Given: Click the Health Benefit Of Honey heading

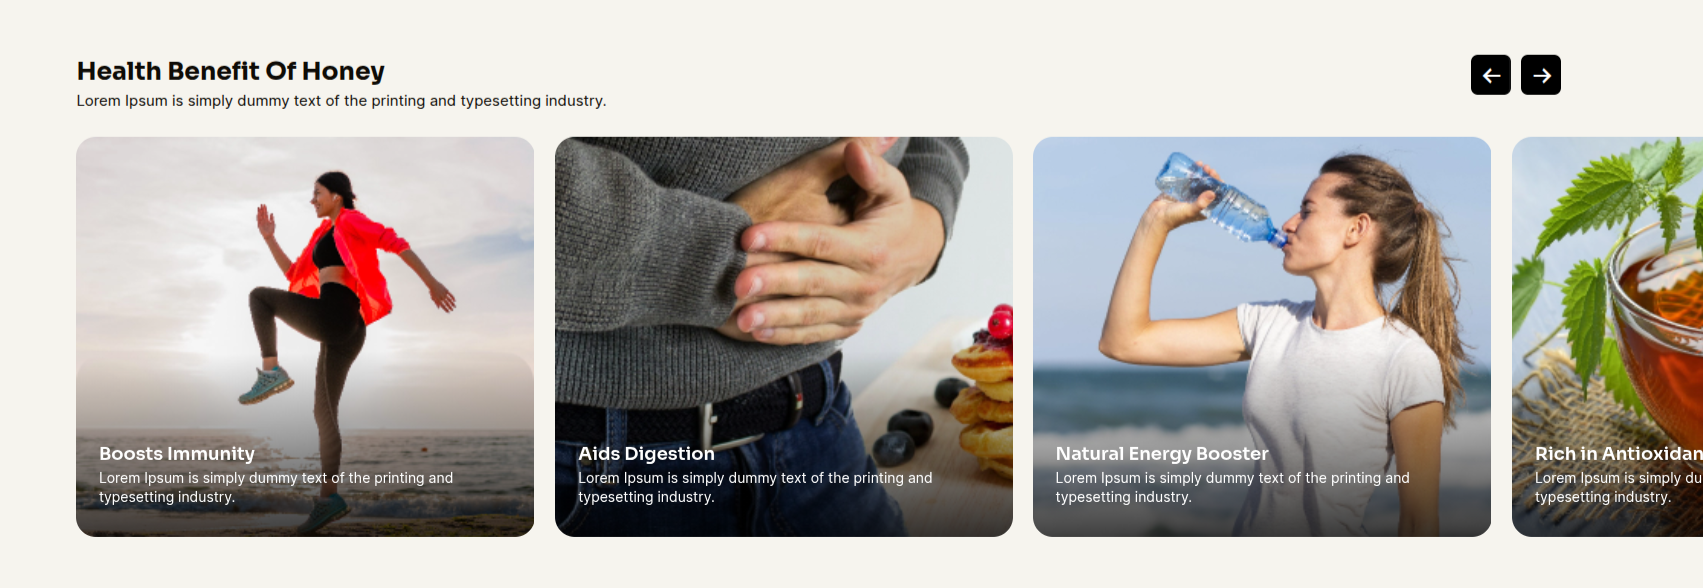Looking at the screenshot, I should pyautogui.click(x=231, y=71).
